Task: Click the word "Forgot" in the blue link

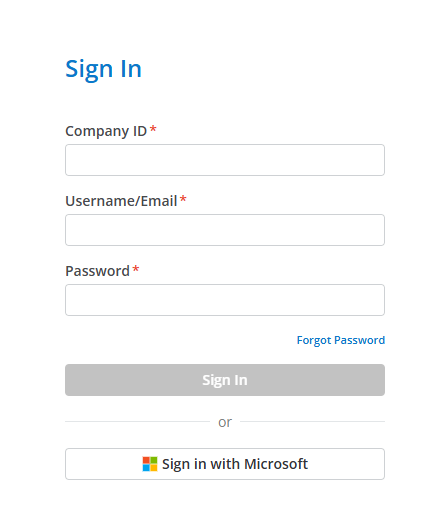Action: coord(314,340)
